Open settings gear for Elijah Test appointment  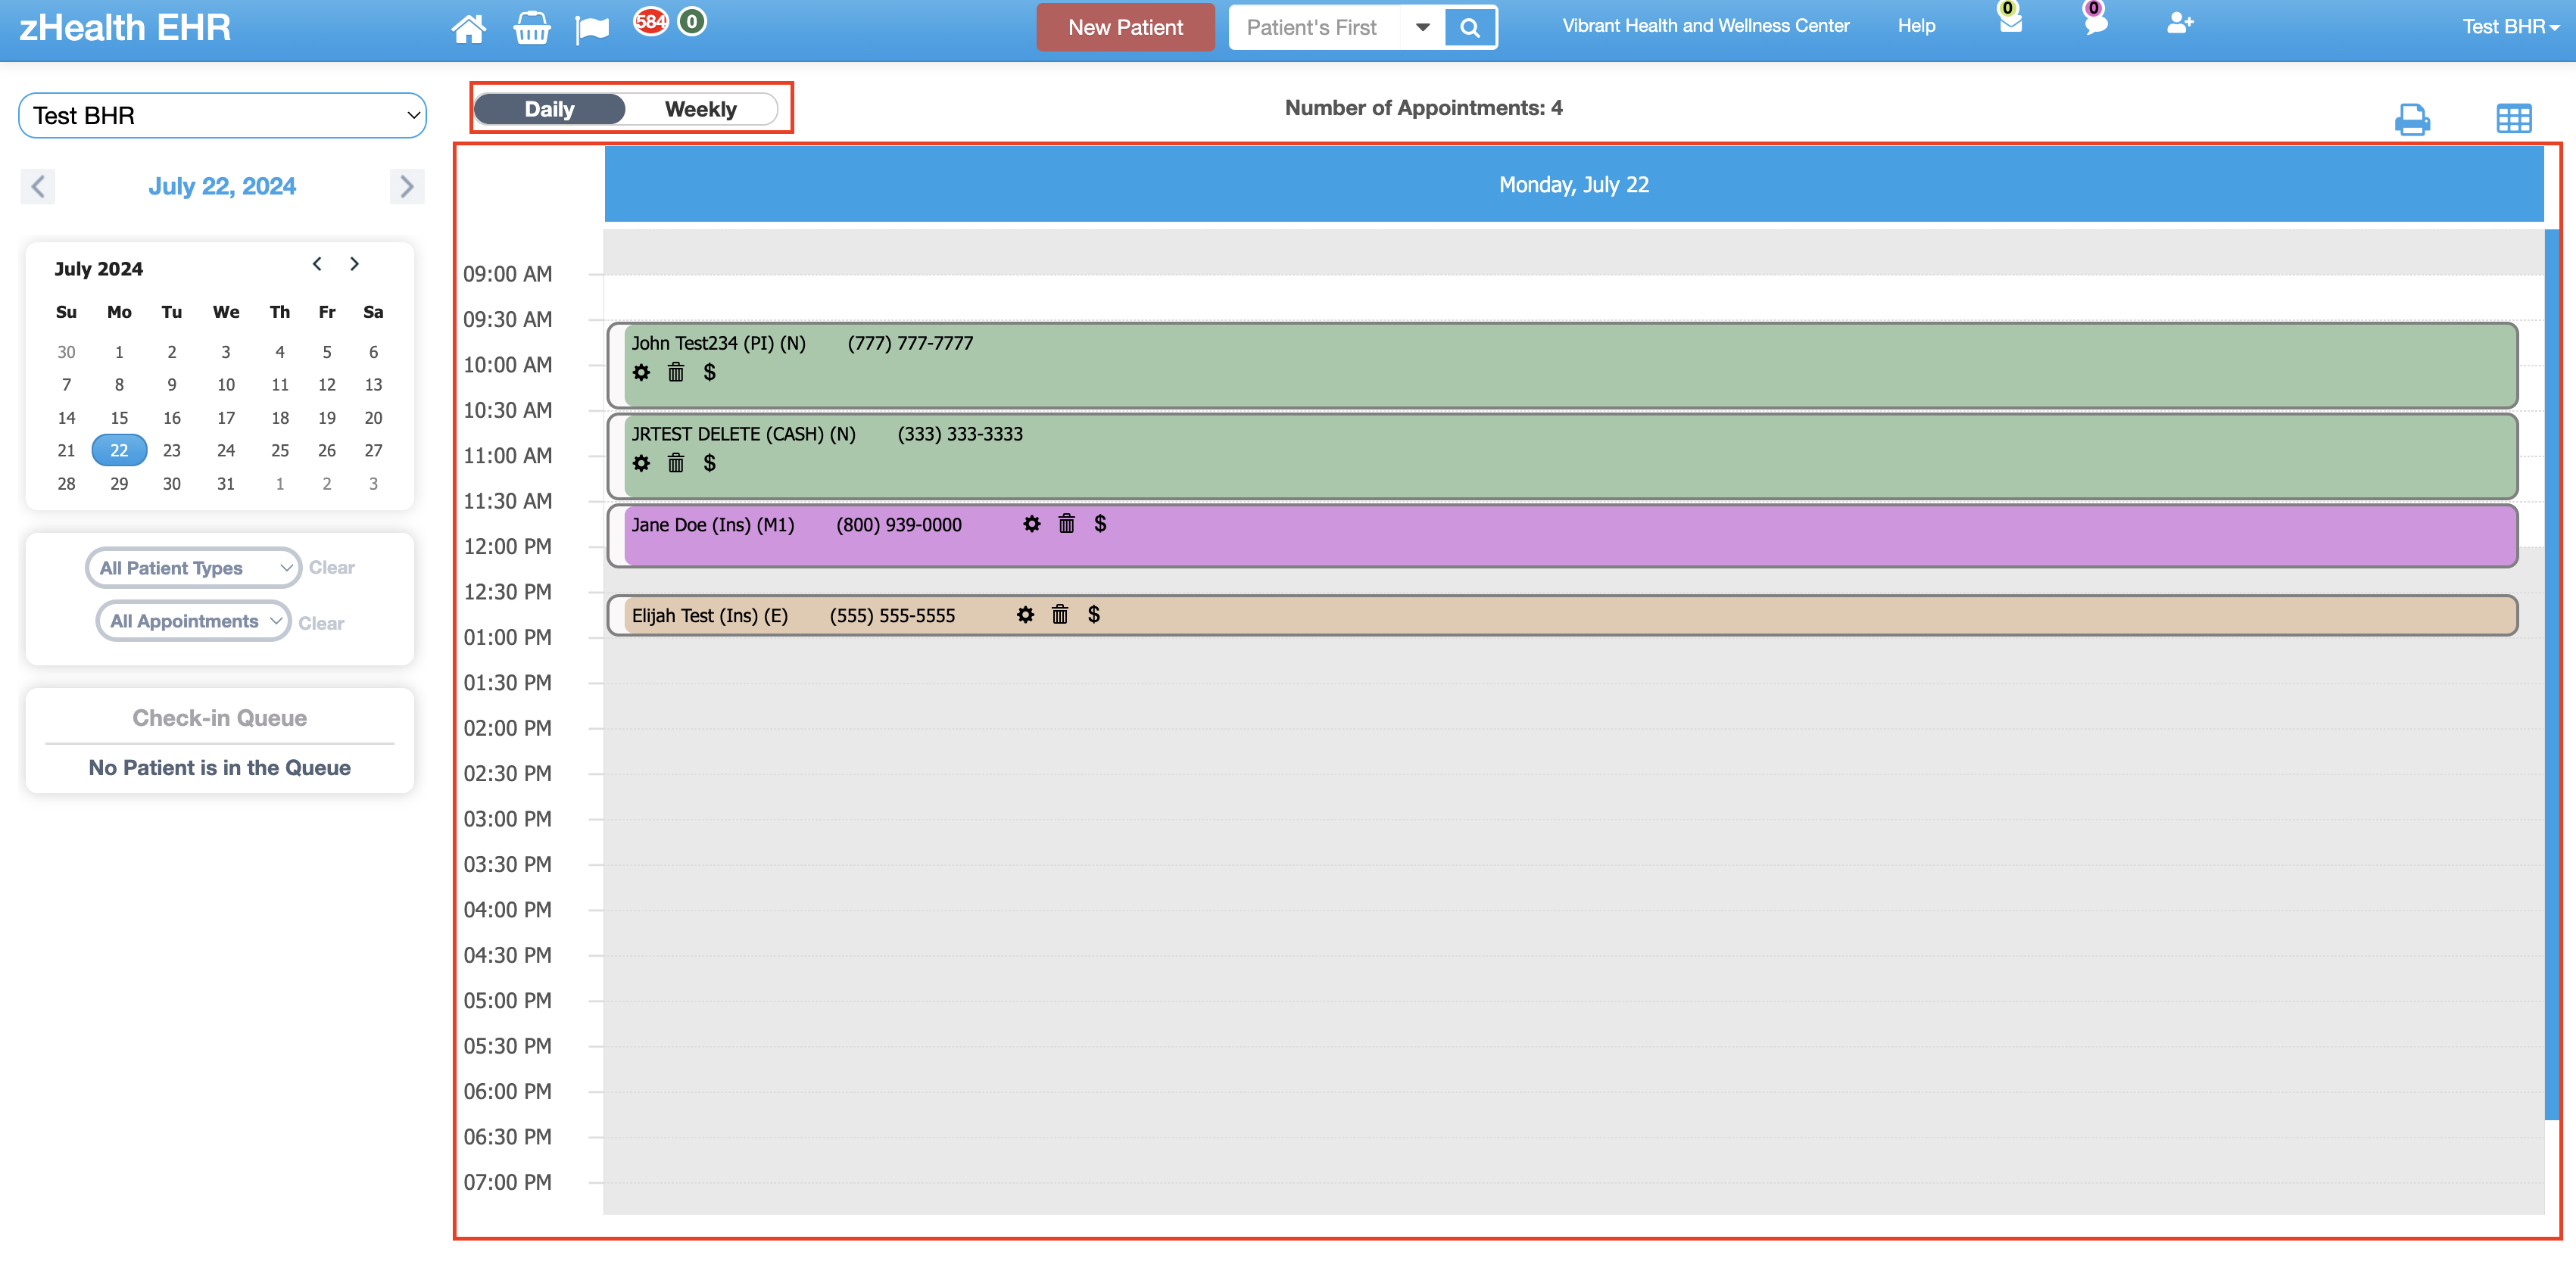pyautogui.click(x=1025, y=615)
